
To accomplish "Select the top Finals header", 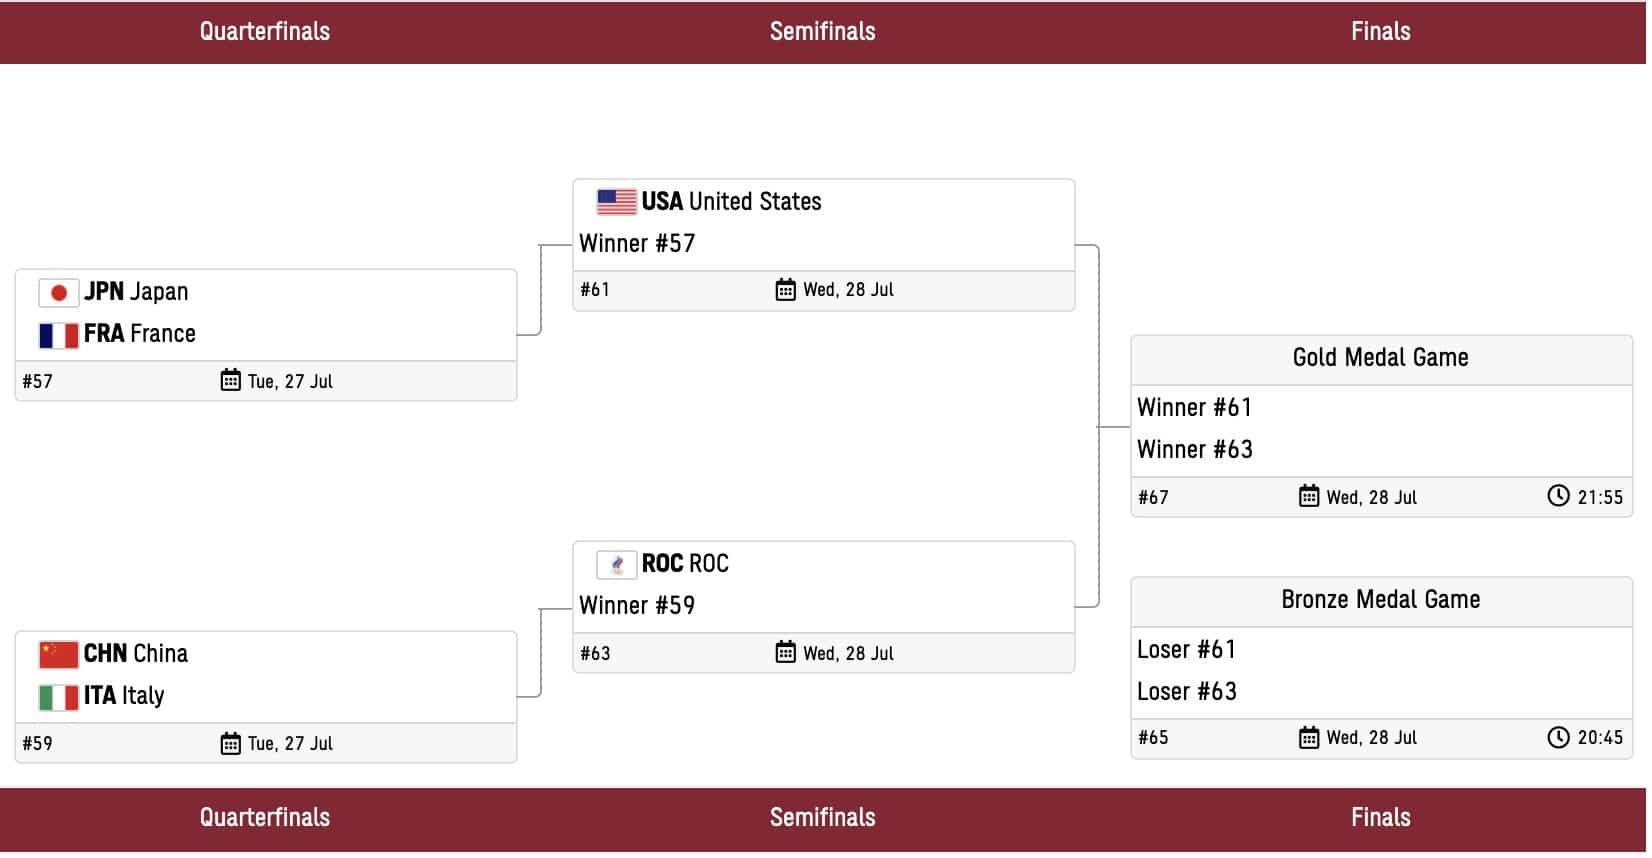I will [x=1380, y=32].
